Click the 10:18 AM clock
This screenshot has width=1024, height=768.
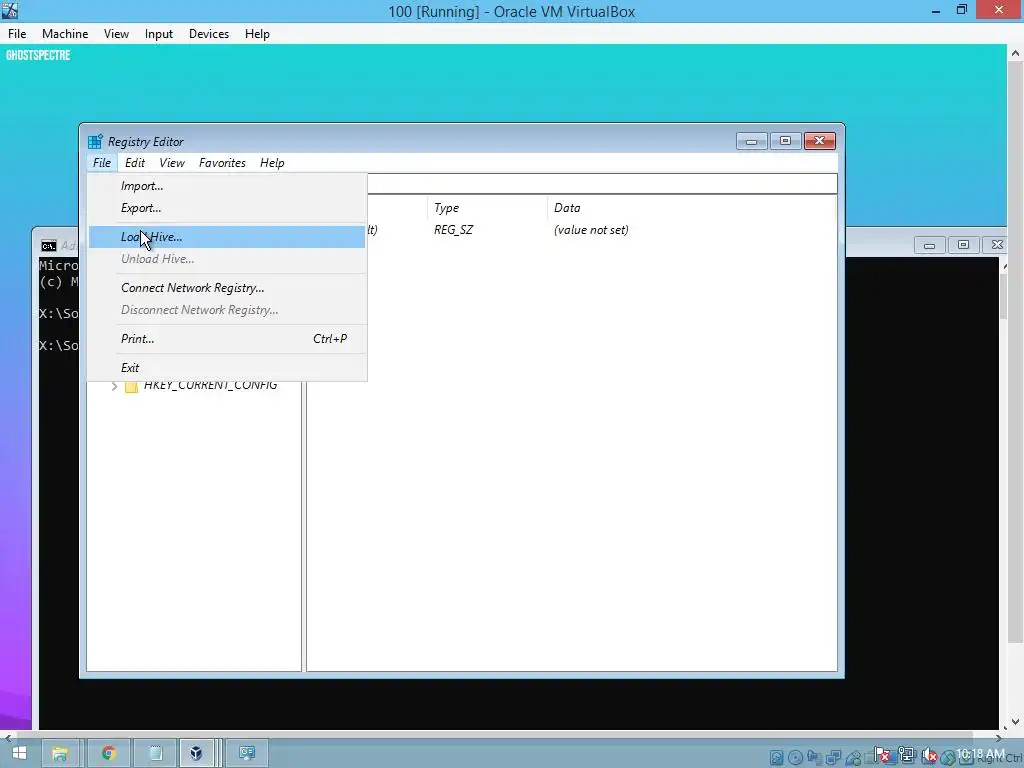pyautogui.click(x=981, y=754)
